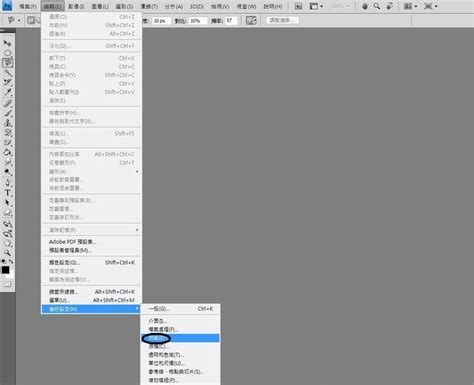Expand the 偏好設定(N) Preferences submenu
474x385 pixels.
coord(90,309)
